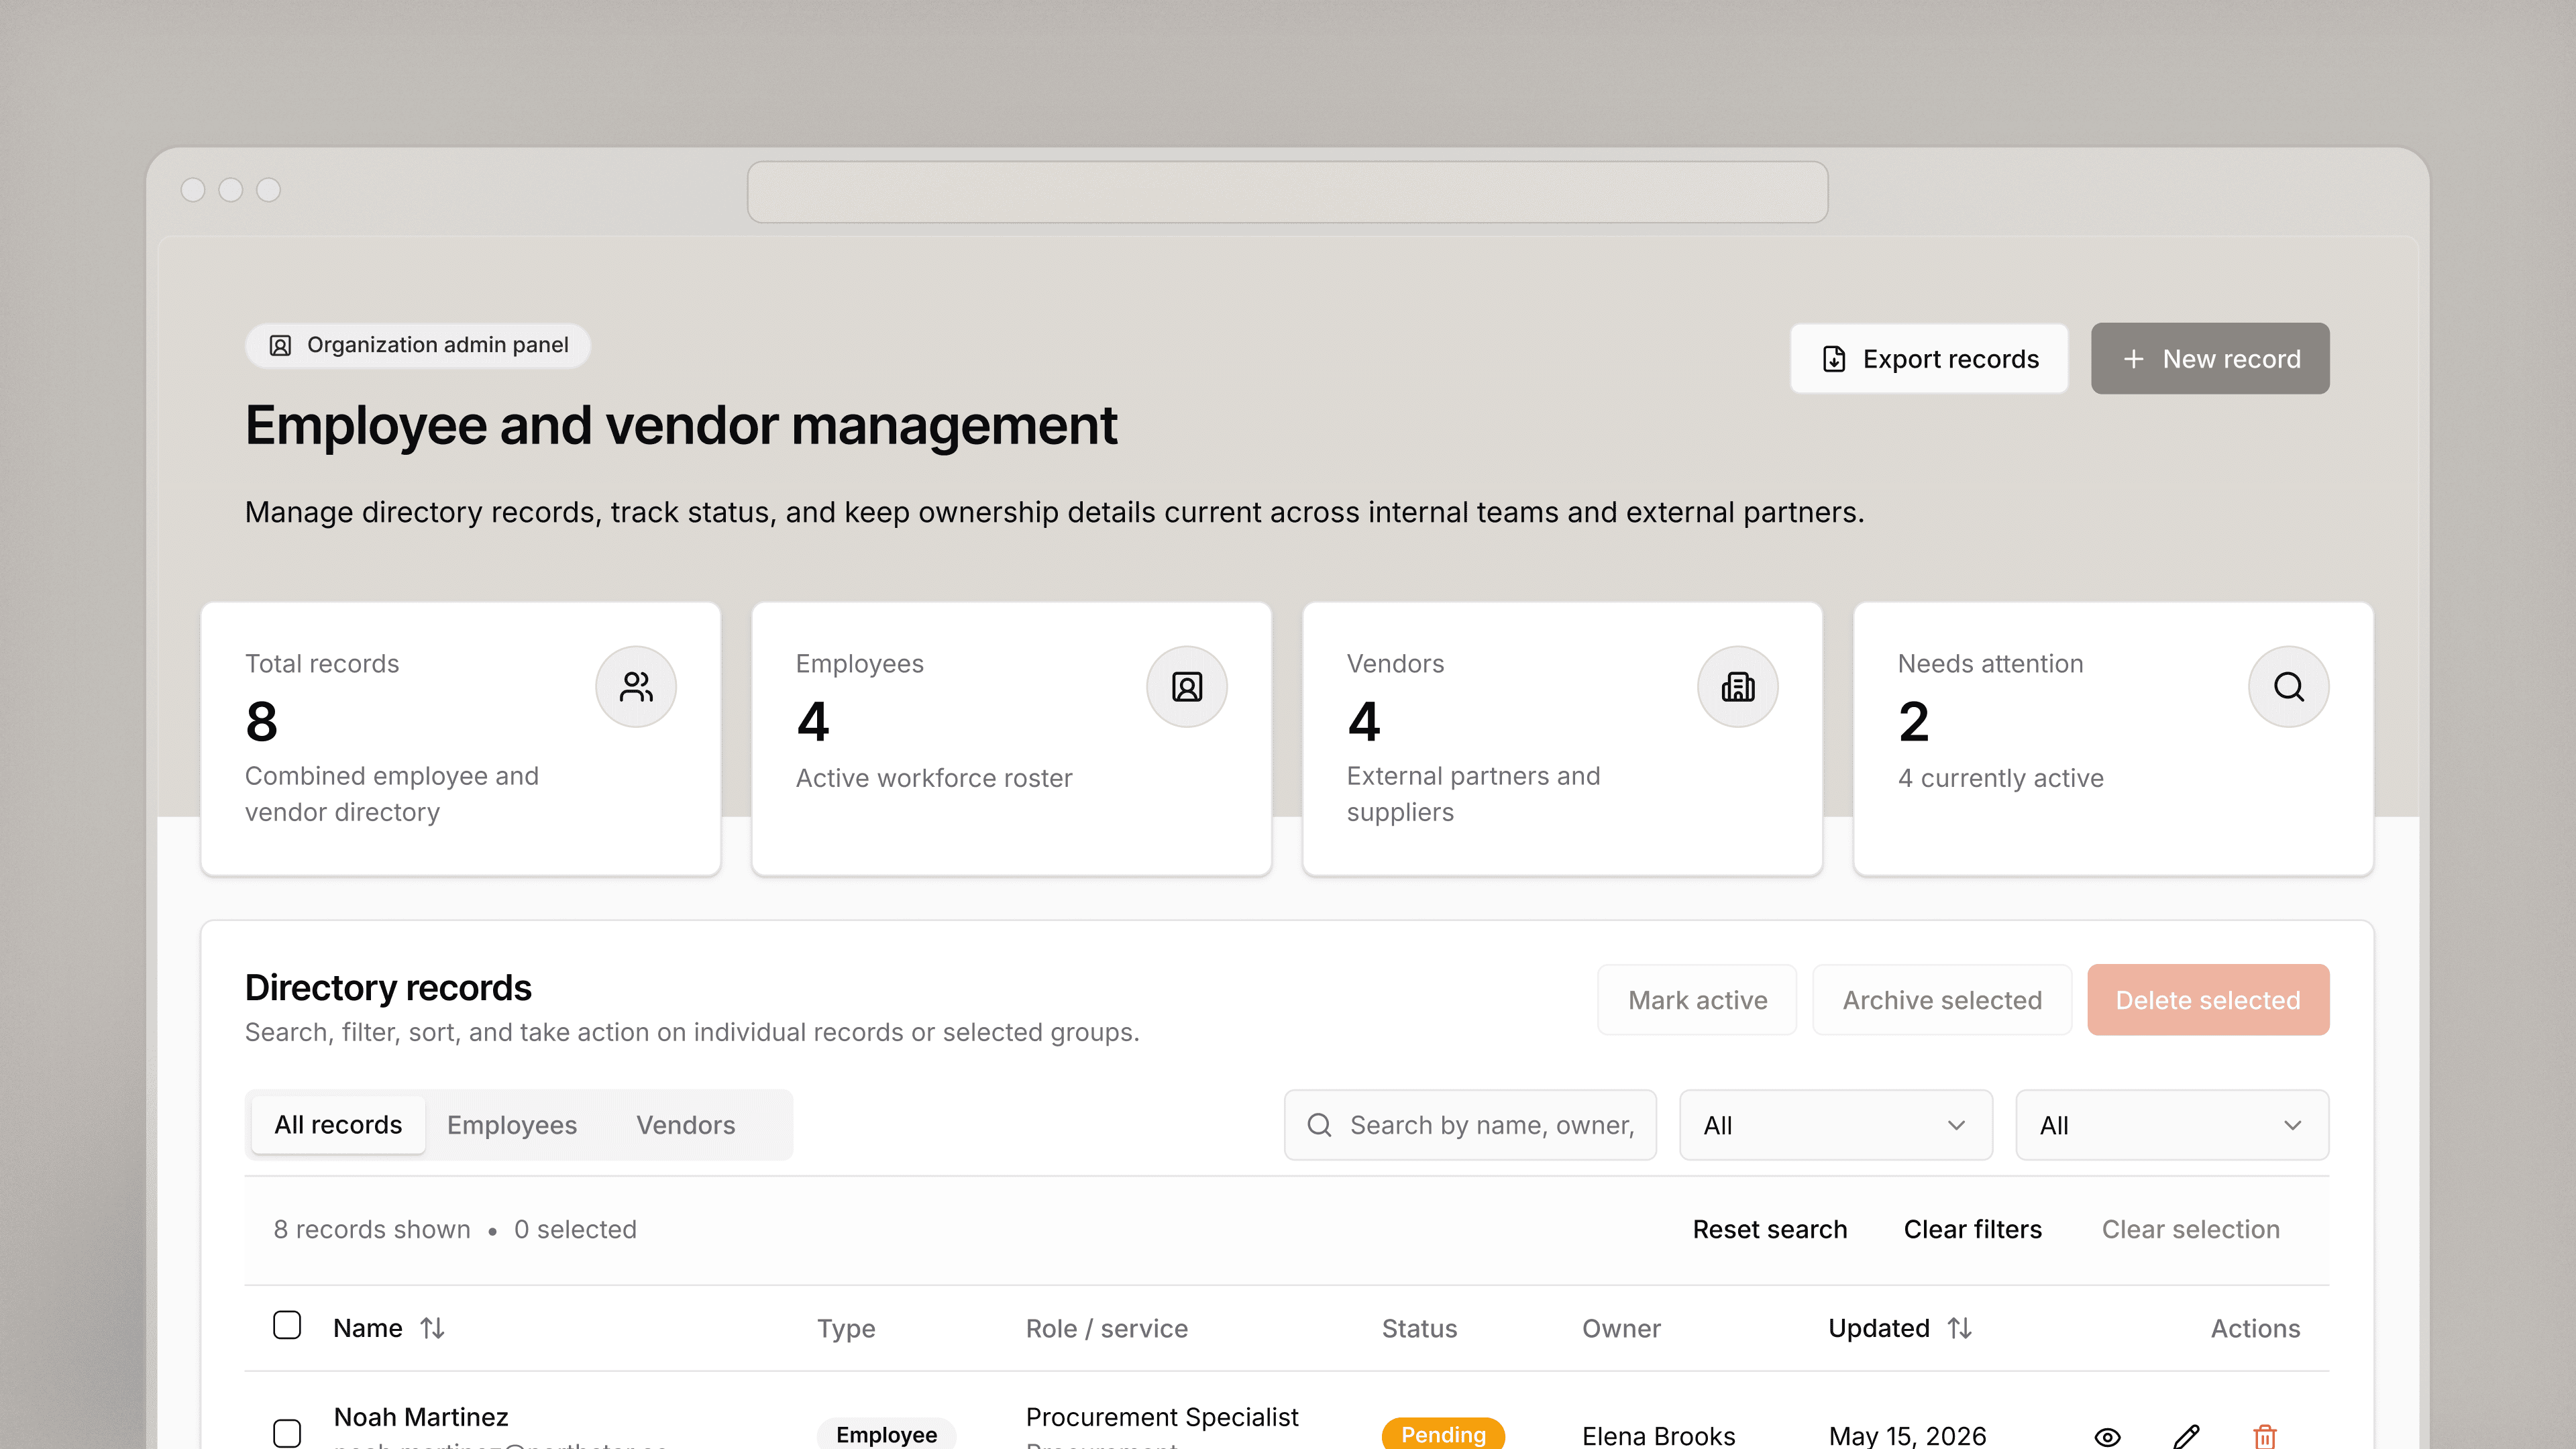Click the badge icon on Employees card

(1187, 687)
